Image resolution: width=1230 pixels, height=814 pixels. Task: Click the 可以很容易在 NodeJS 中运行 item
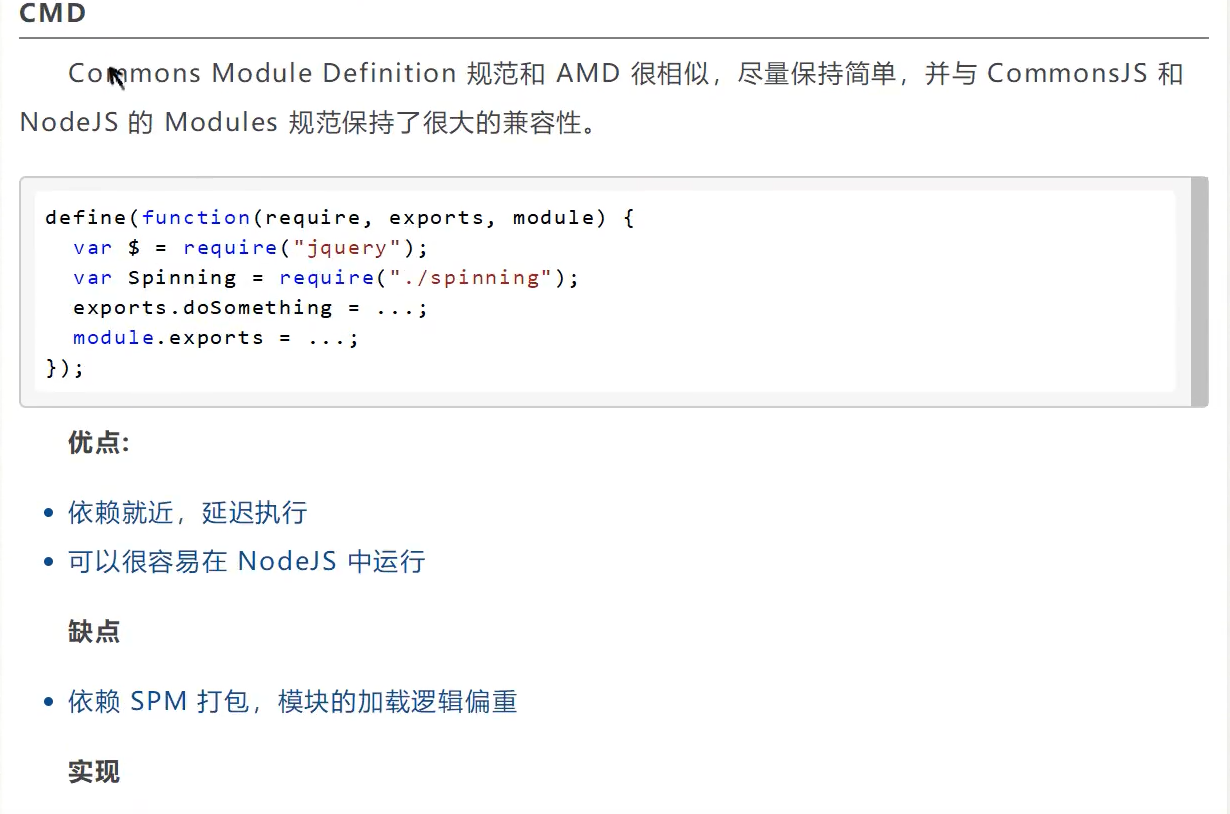[x=246, y=561]
